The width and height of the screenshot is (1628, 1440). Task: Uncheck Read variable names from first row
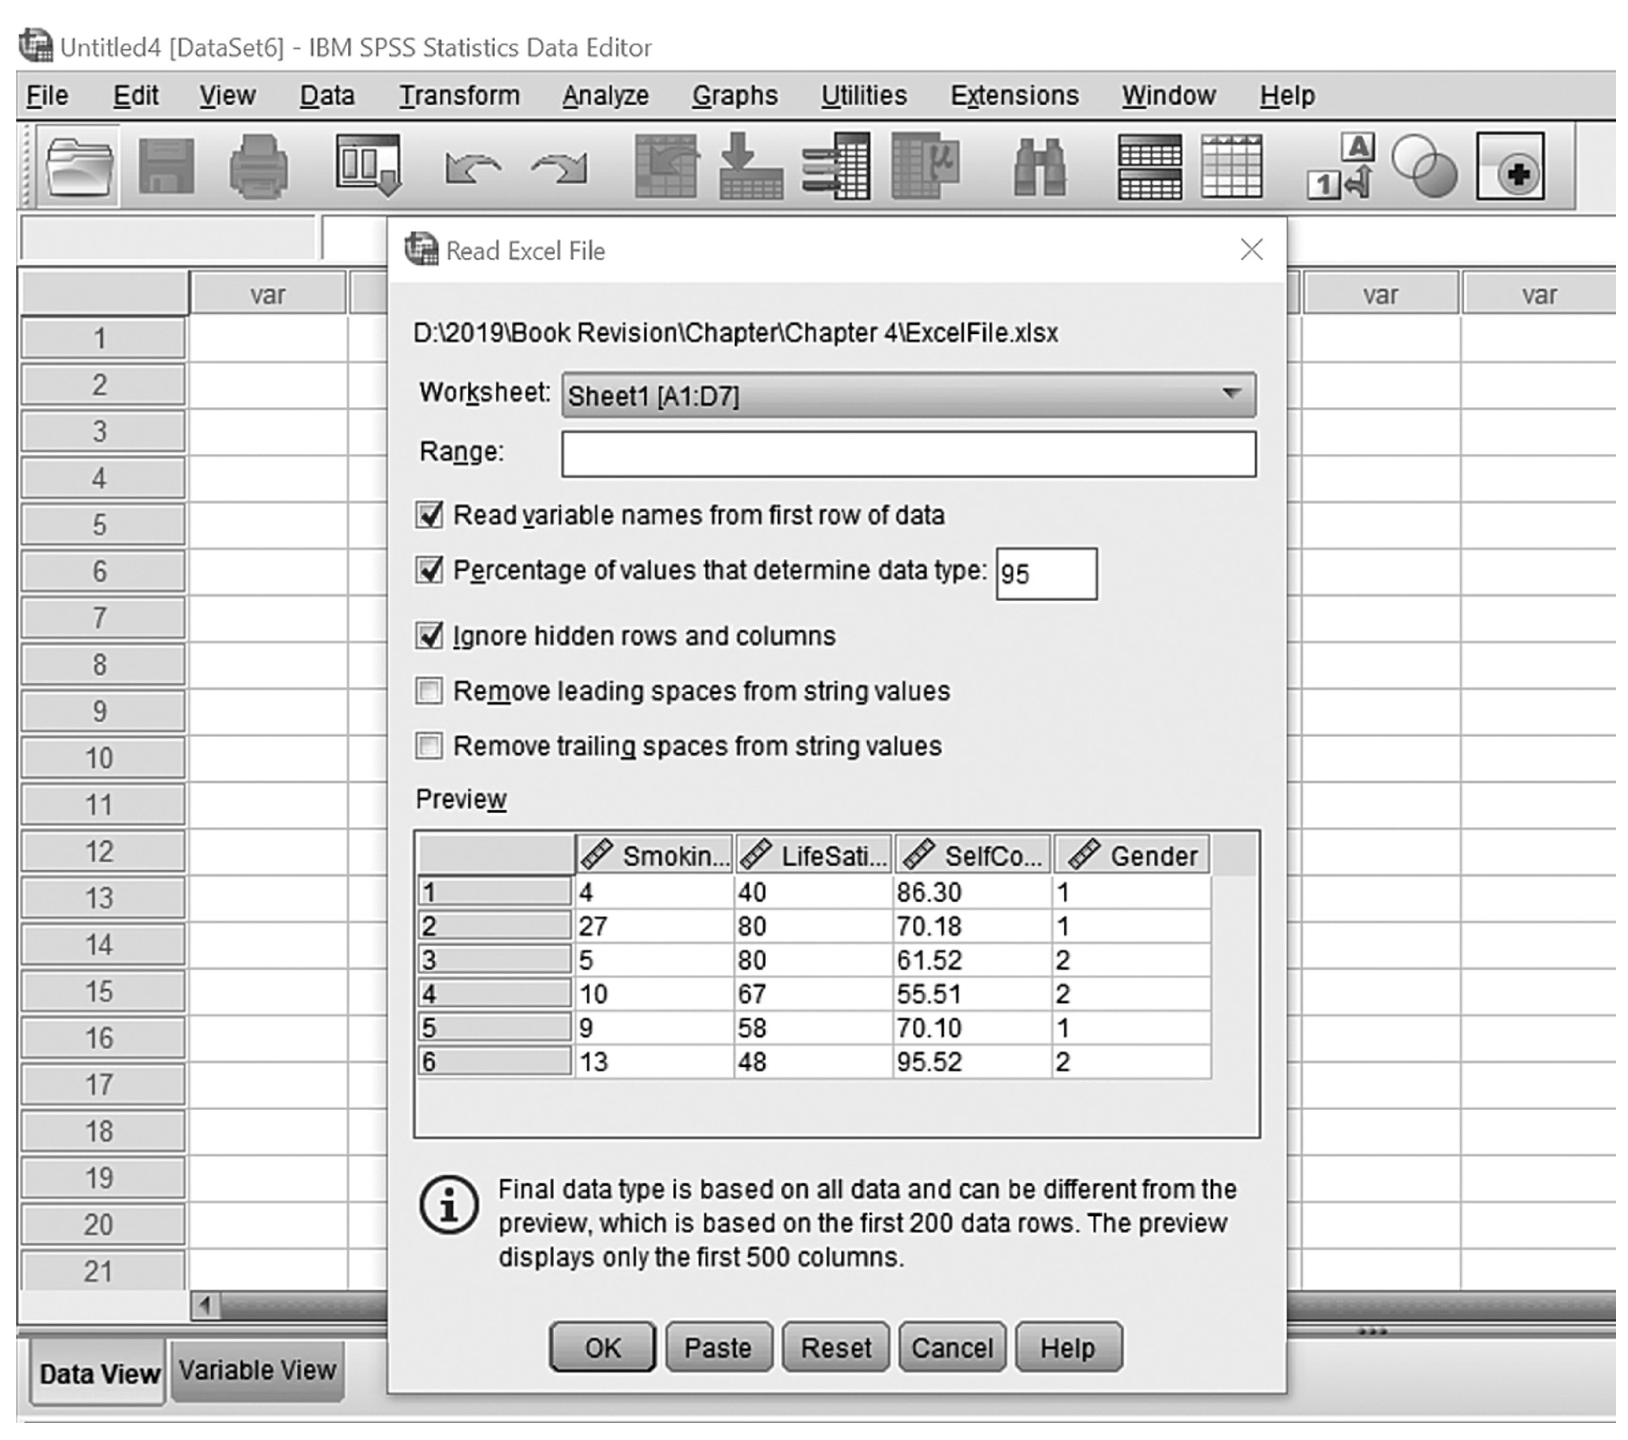click(x=429, y=515)
